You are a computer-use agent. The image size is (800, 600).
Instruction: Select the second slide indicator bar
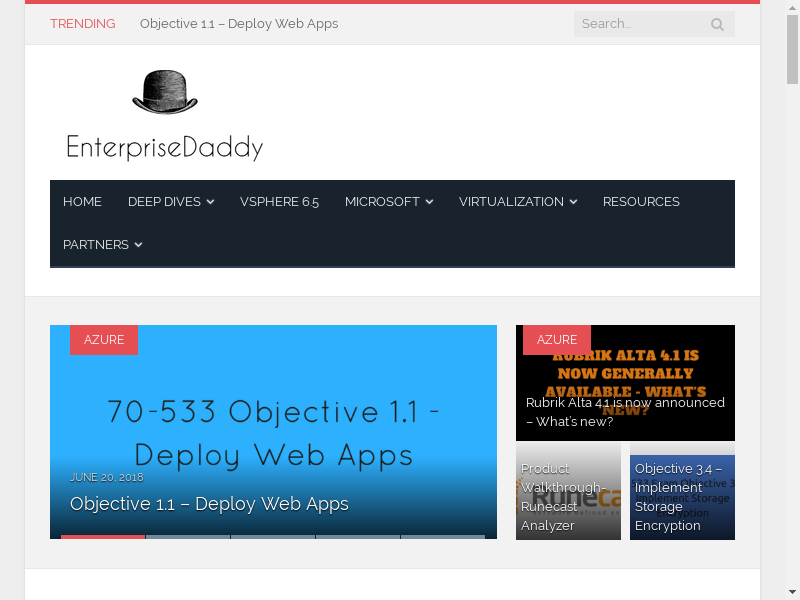click(188, 537)
